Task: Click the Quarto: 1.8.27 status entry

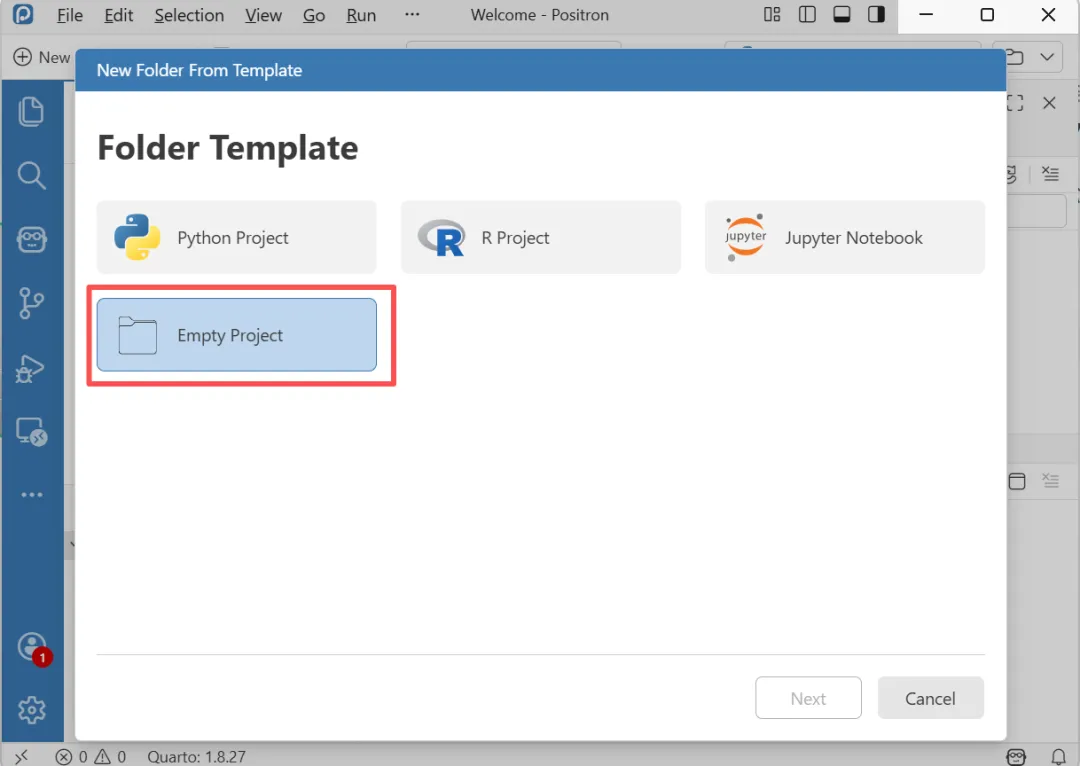Action: [196, 756]
